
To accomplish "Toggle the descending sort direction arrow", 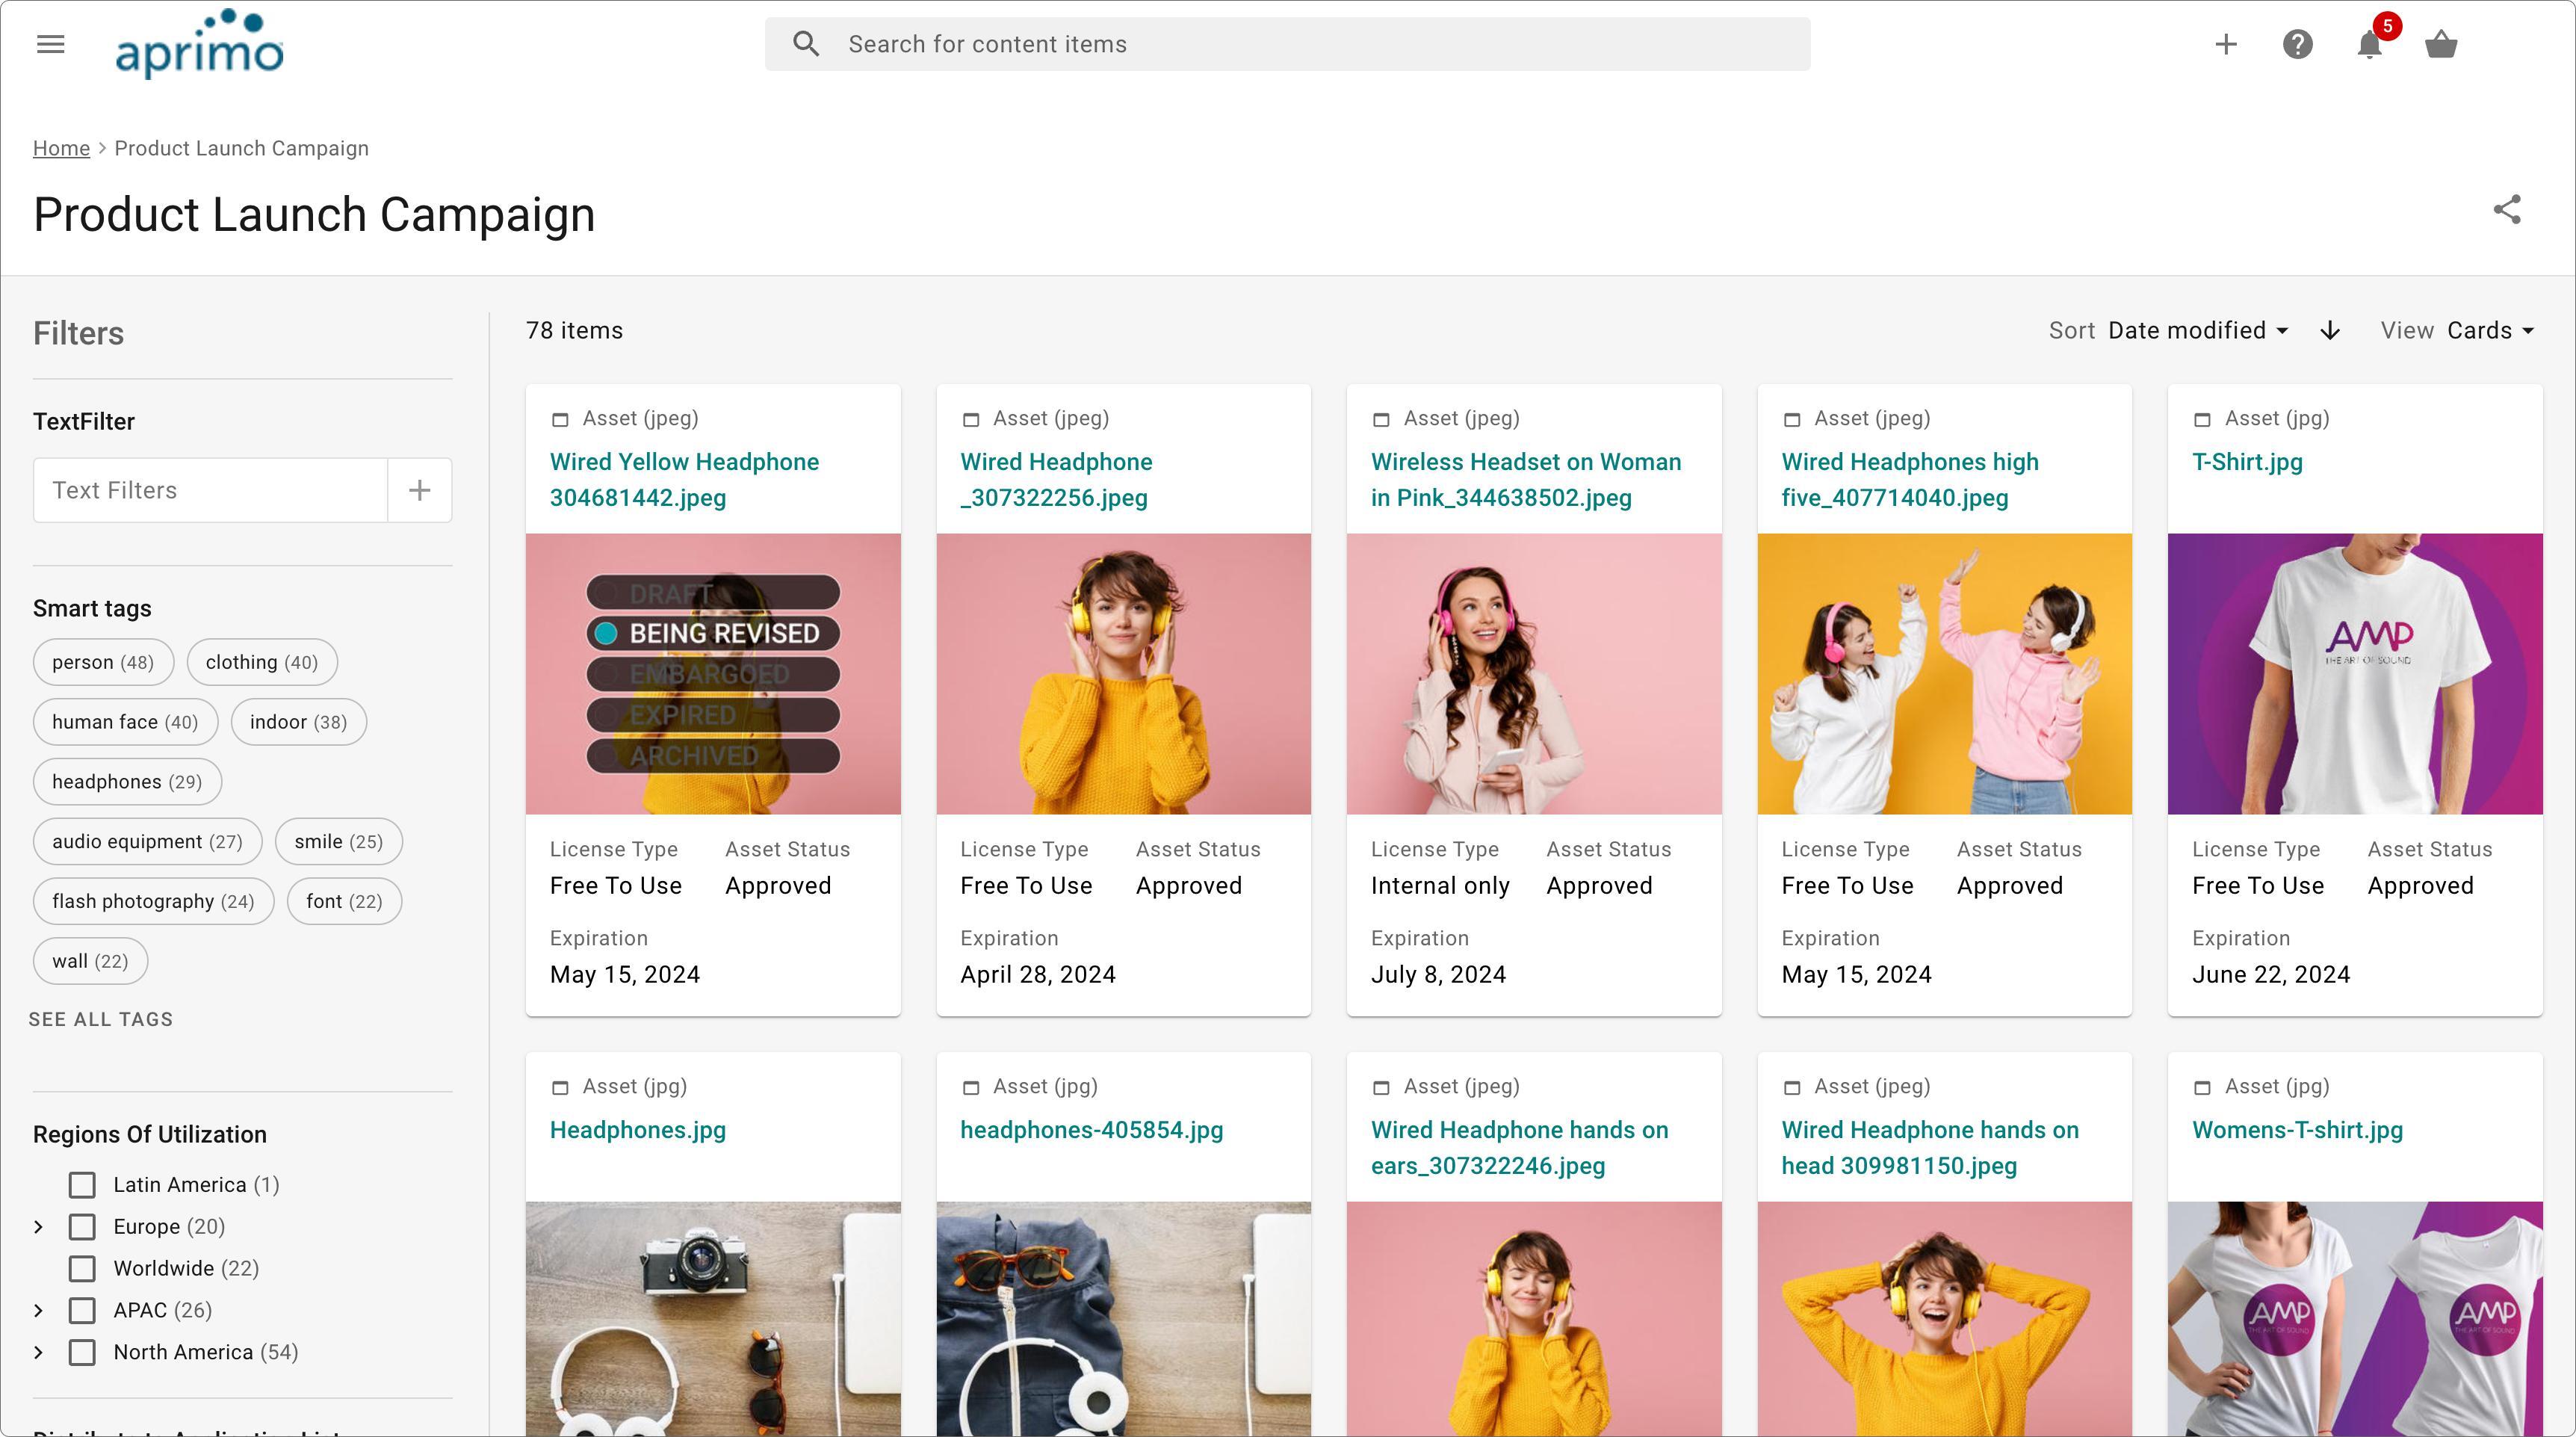I will click(2329, 331).
